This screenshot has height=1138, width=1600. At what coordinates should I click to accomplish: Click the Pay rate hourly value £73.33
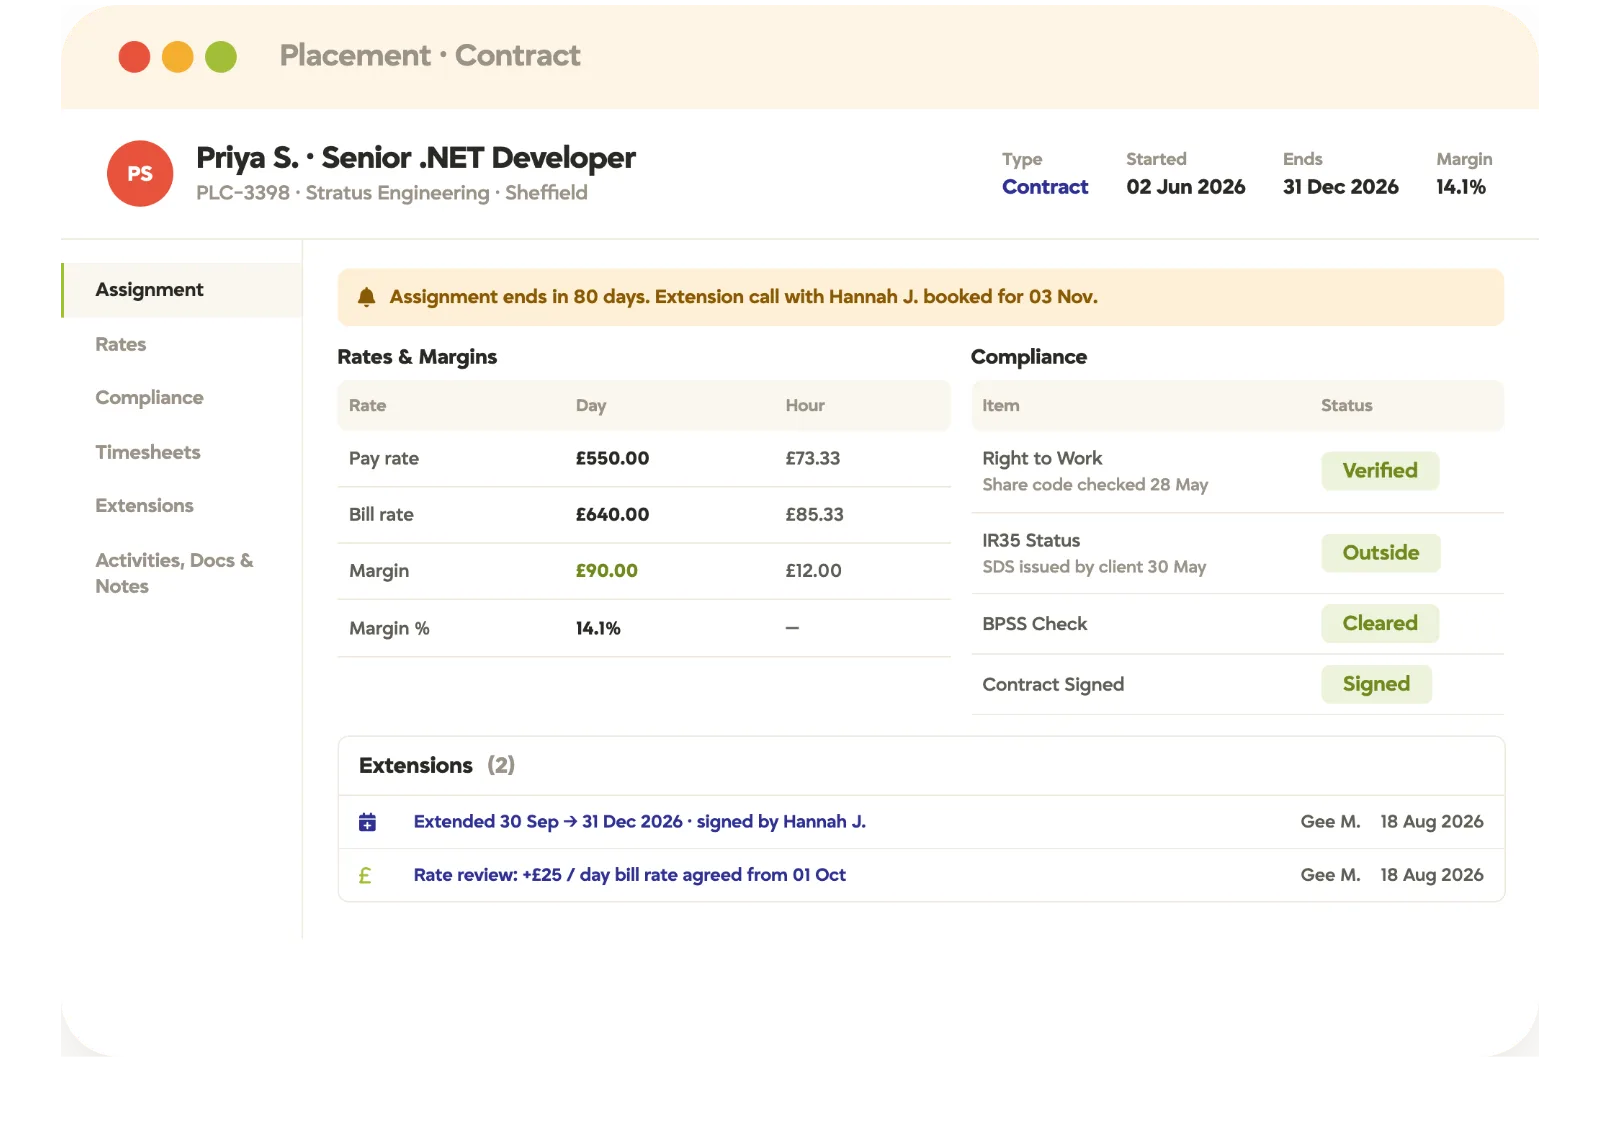[x=812, y=459]
